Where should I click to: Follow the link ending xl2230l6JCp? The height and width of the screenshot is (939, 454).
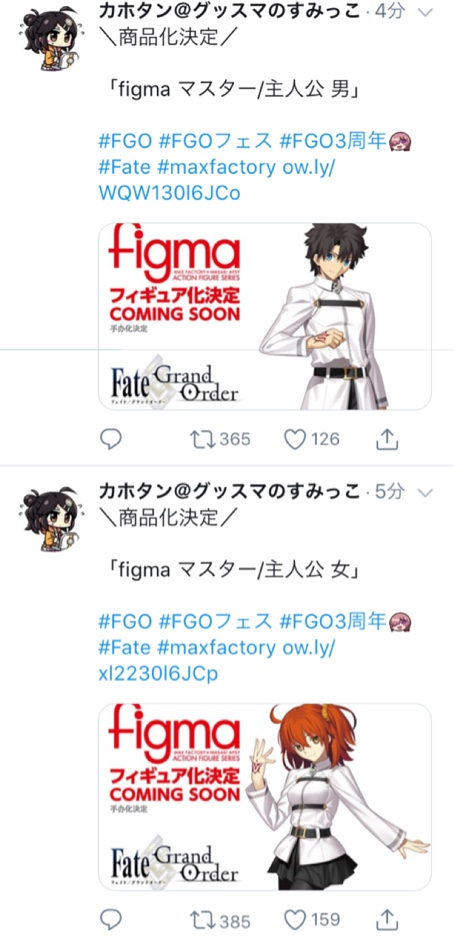(217, 660)
